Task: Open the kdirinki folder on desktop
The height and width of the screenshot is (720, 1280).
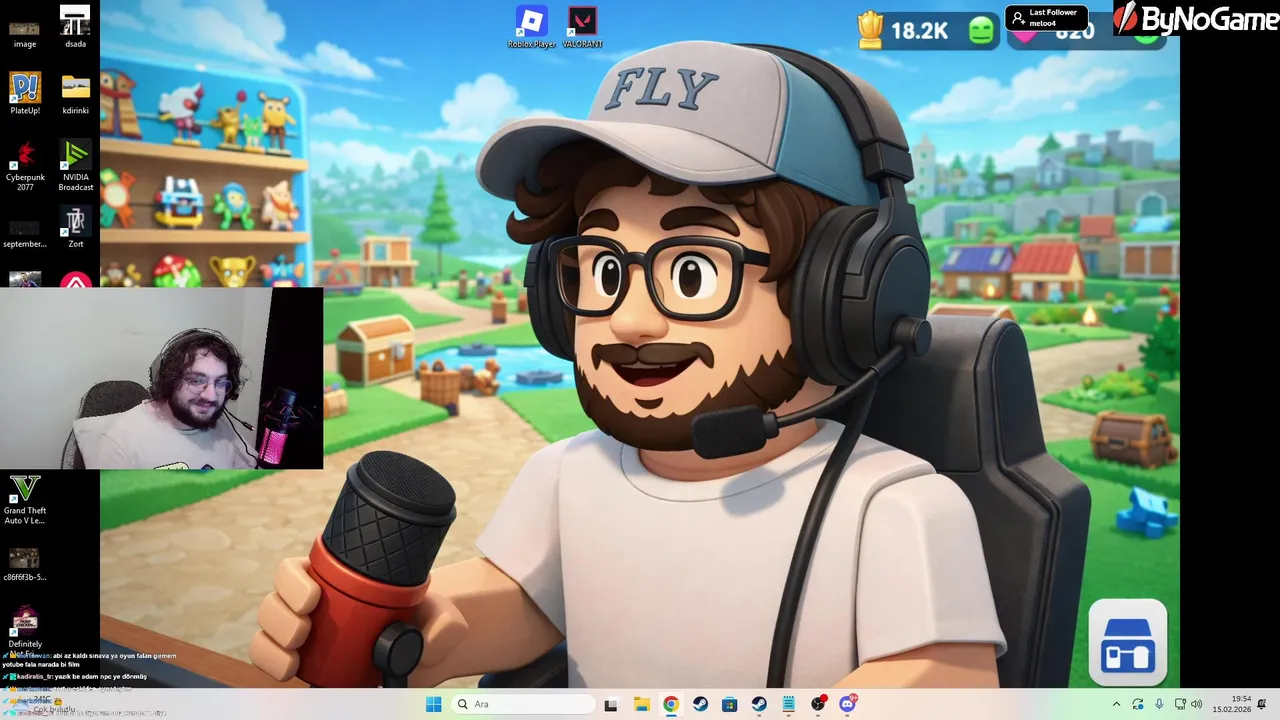Action: 76,94
